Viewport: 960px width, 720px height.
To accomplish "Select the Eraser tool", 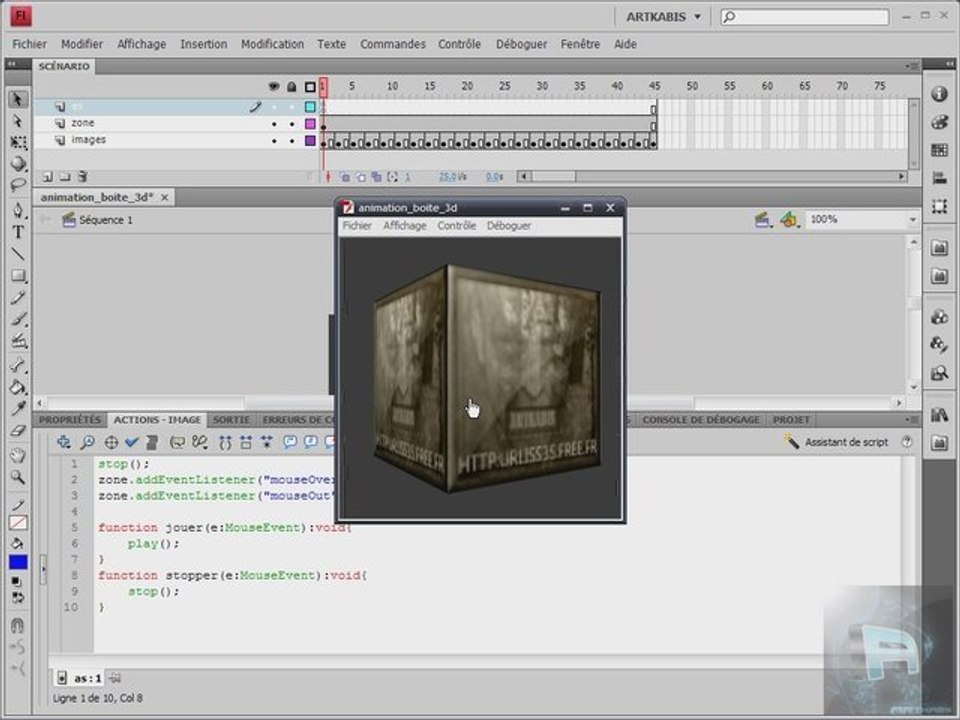I will 18,430.
